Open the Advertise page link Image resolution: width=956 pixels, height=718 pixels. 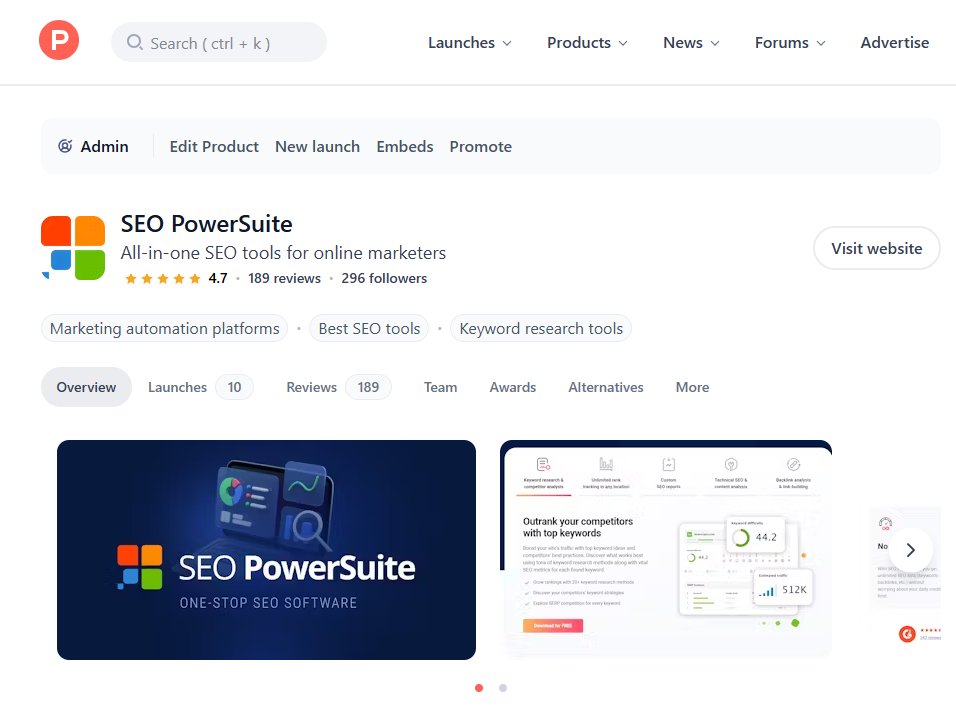[894, 43]
